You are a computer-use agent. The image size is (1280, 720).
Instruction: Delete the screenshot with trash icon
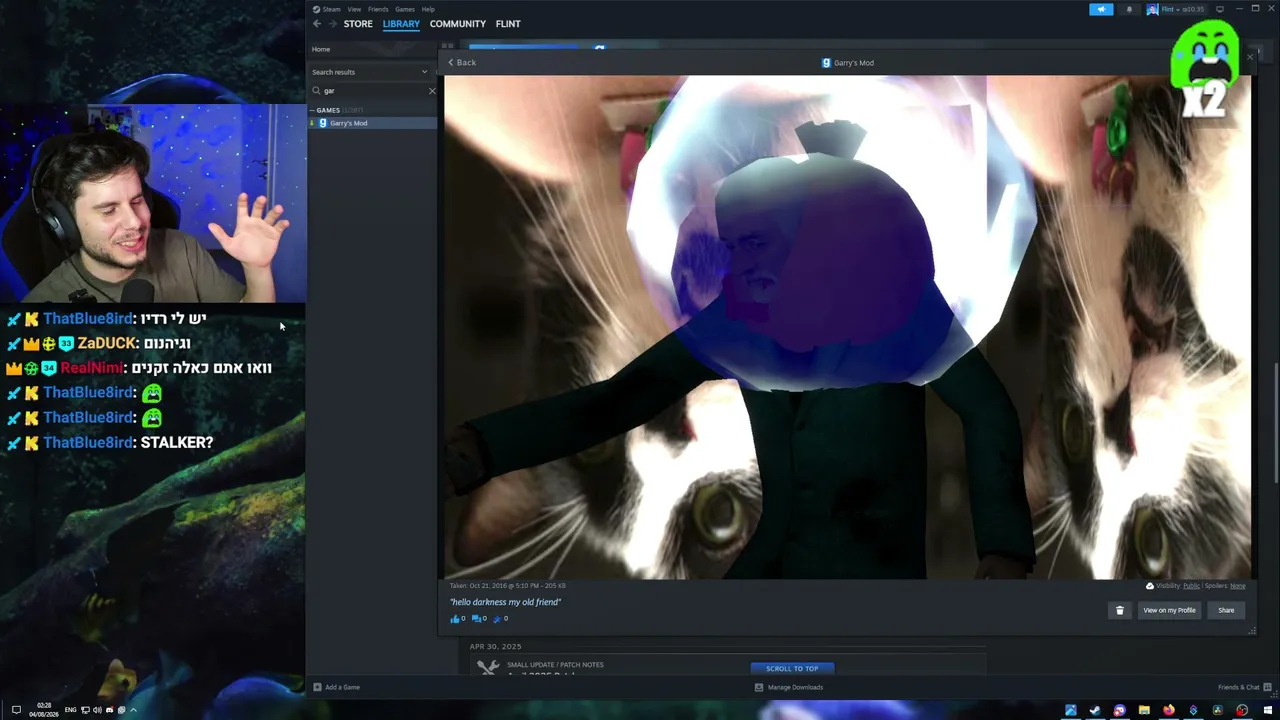1120,610
